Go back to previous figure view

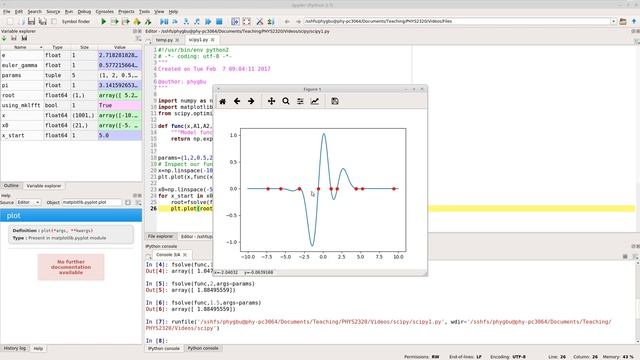point(237,101)
